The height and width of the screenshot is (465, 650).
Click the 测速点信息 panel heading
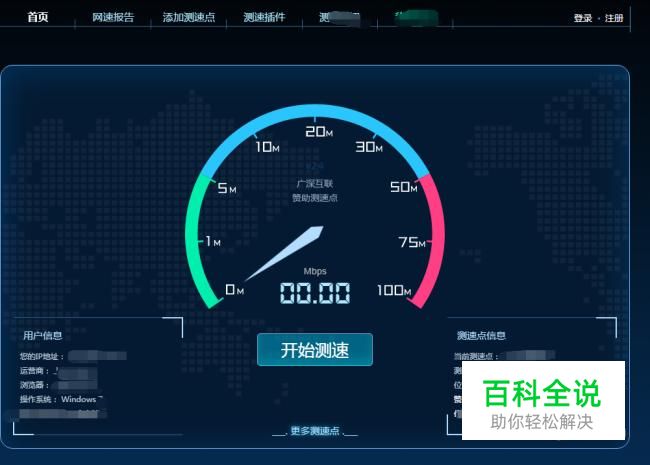pyautogui.click(x=481, y=335)
